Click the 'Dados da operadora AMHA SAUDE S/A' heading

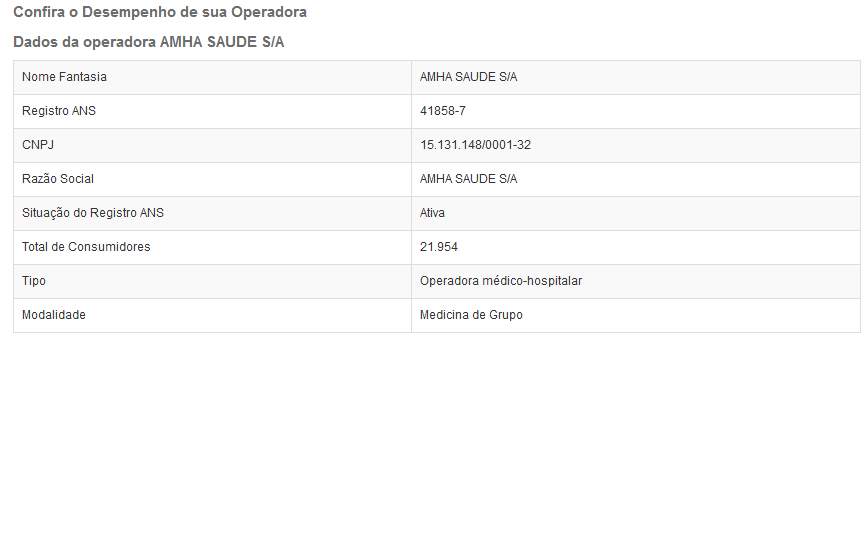click(x=148, y=42)
